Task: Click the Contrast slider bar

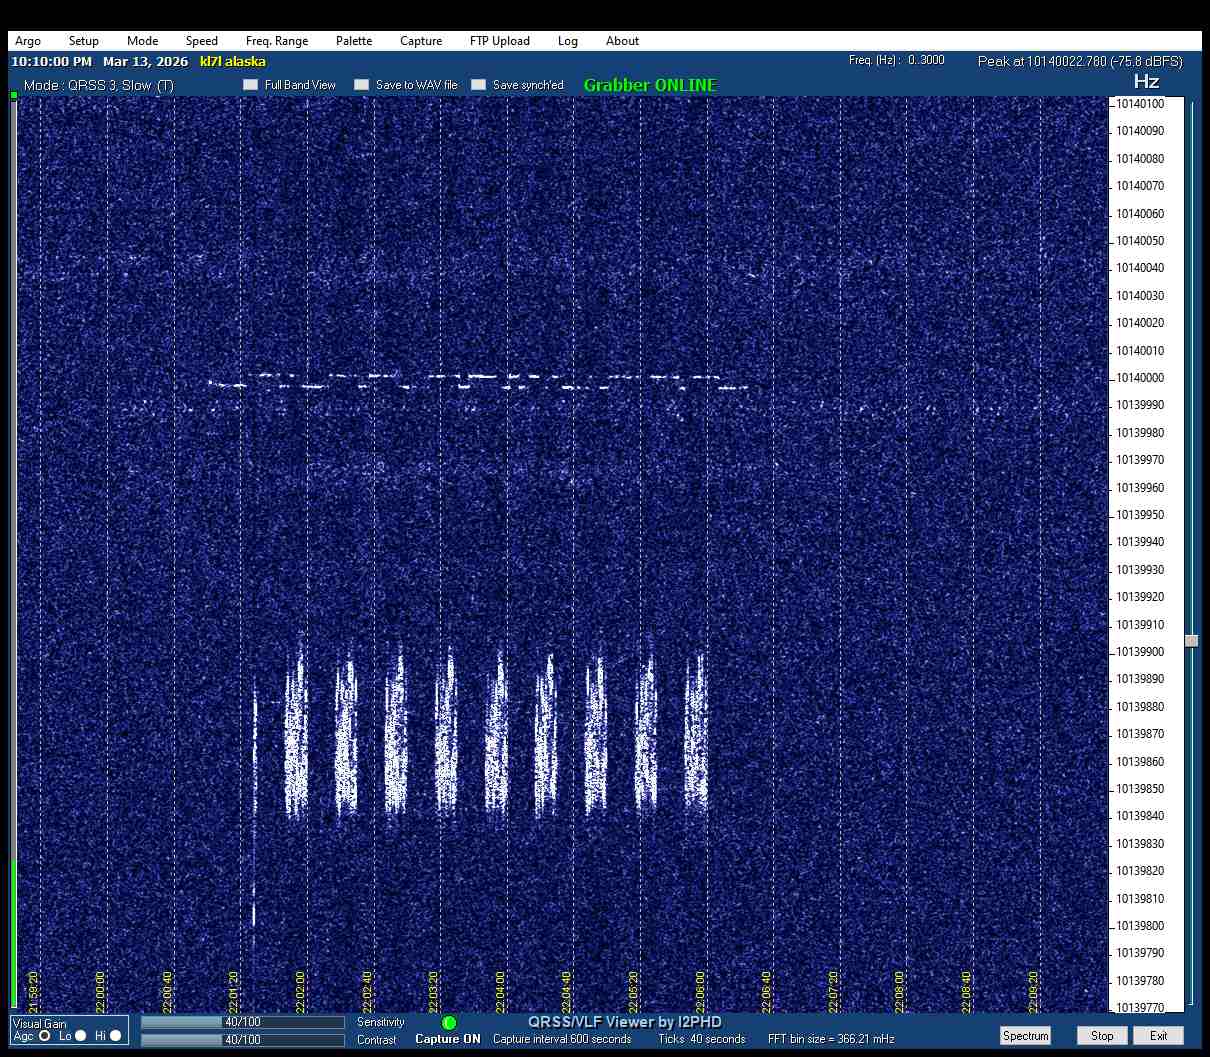Action: tap(242, 1040)
